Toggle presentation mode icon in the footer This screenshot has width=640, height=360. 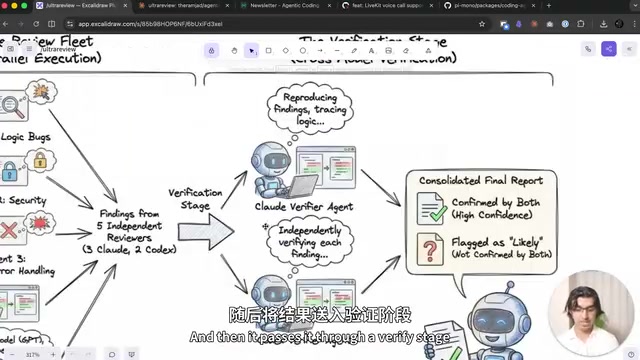pos(131,354)
